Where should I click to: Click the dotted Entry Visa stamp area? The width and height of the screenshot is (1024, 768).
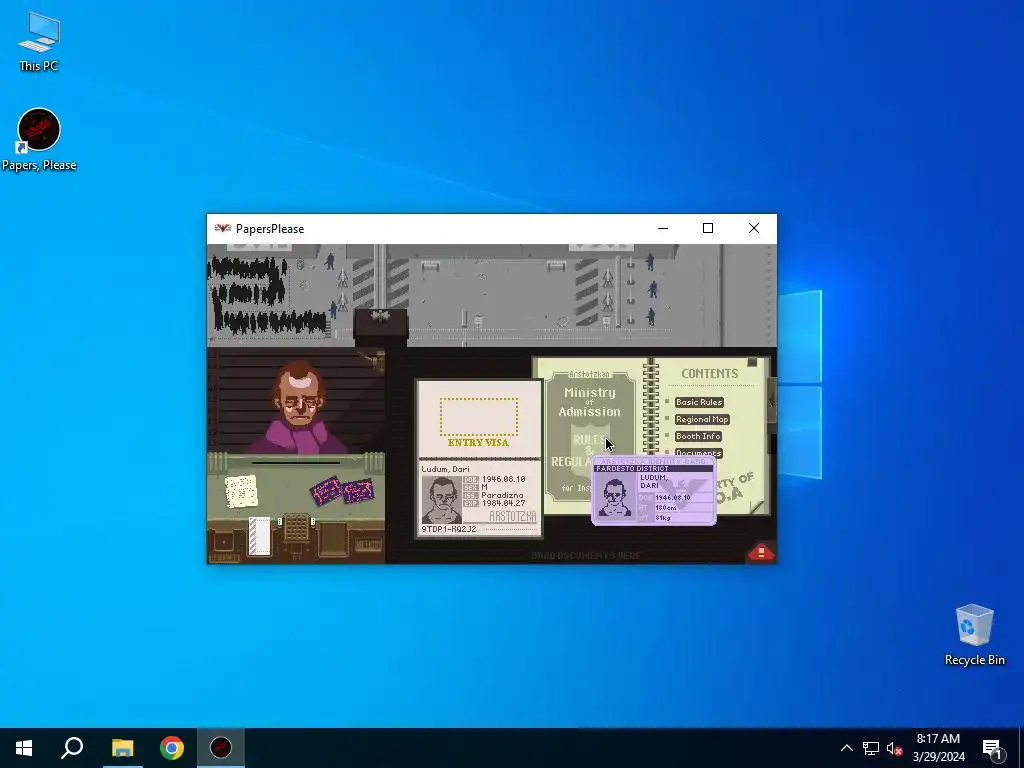(479, 417)
